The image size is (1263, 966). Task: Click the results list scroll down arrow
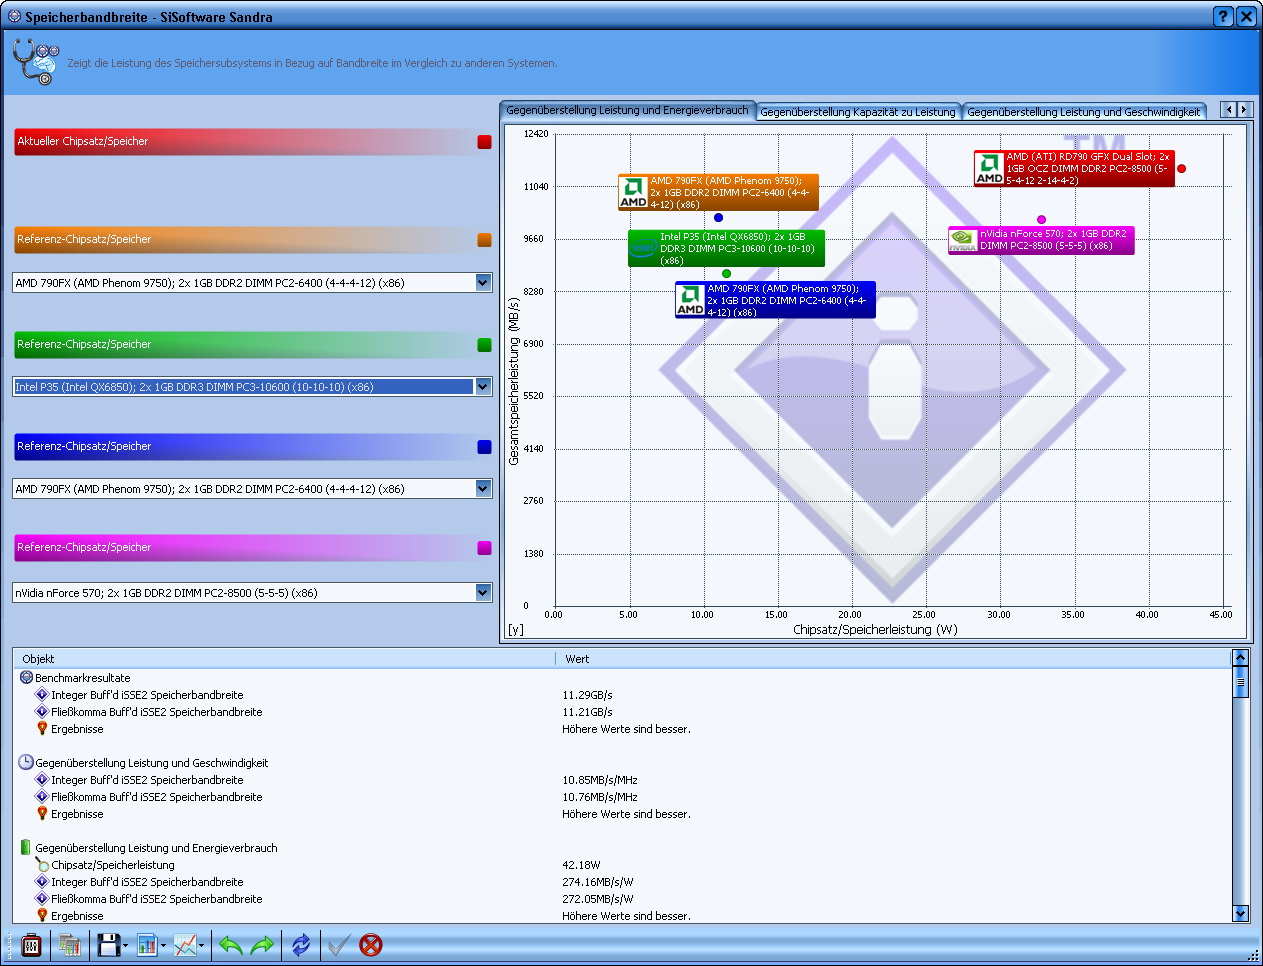point(1241,913)
